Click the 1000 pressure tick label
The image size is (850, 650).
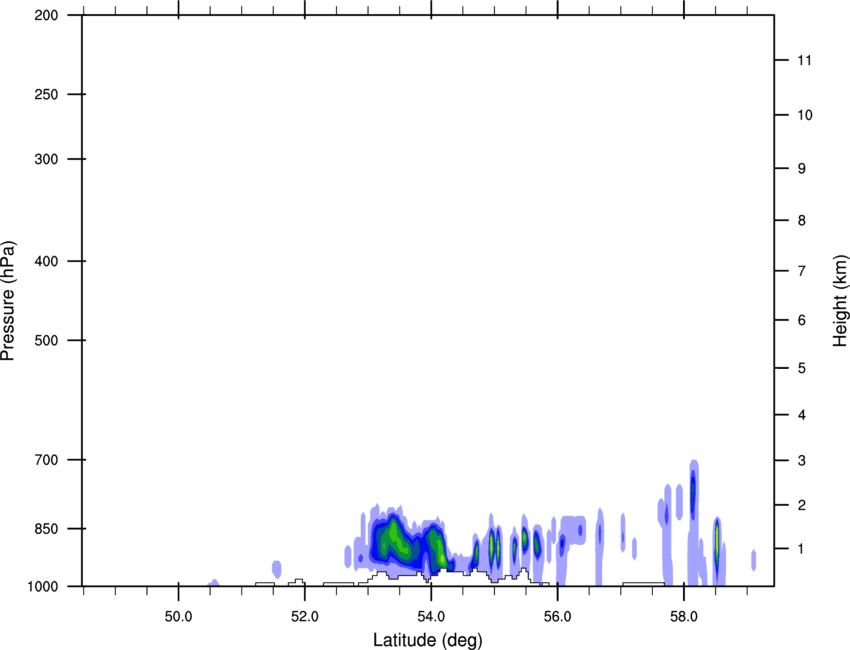coord(43,586)
